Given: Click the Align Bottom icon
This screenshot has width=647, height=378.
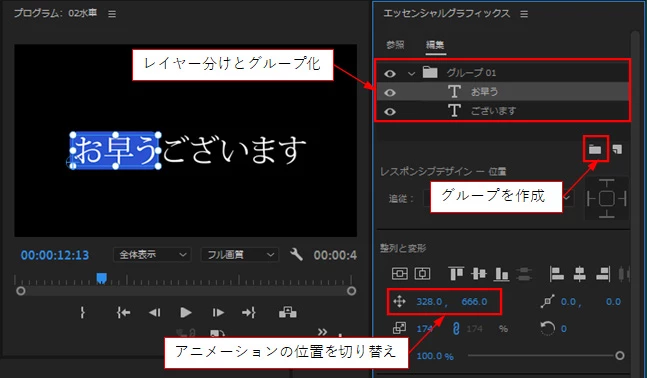Looking at the screenshot, I should coord(501,273).
